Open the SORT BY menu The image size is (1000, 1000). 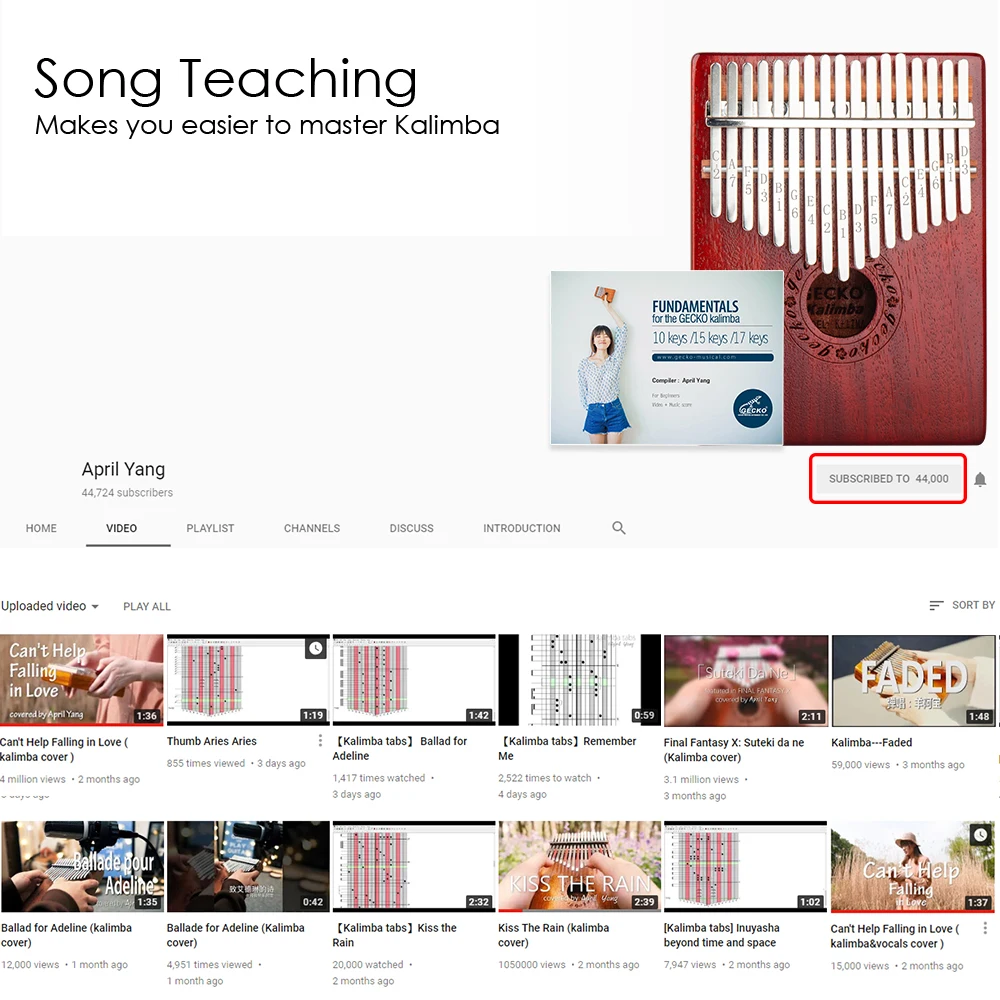pos(962,605)
